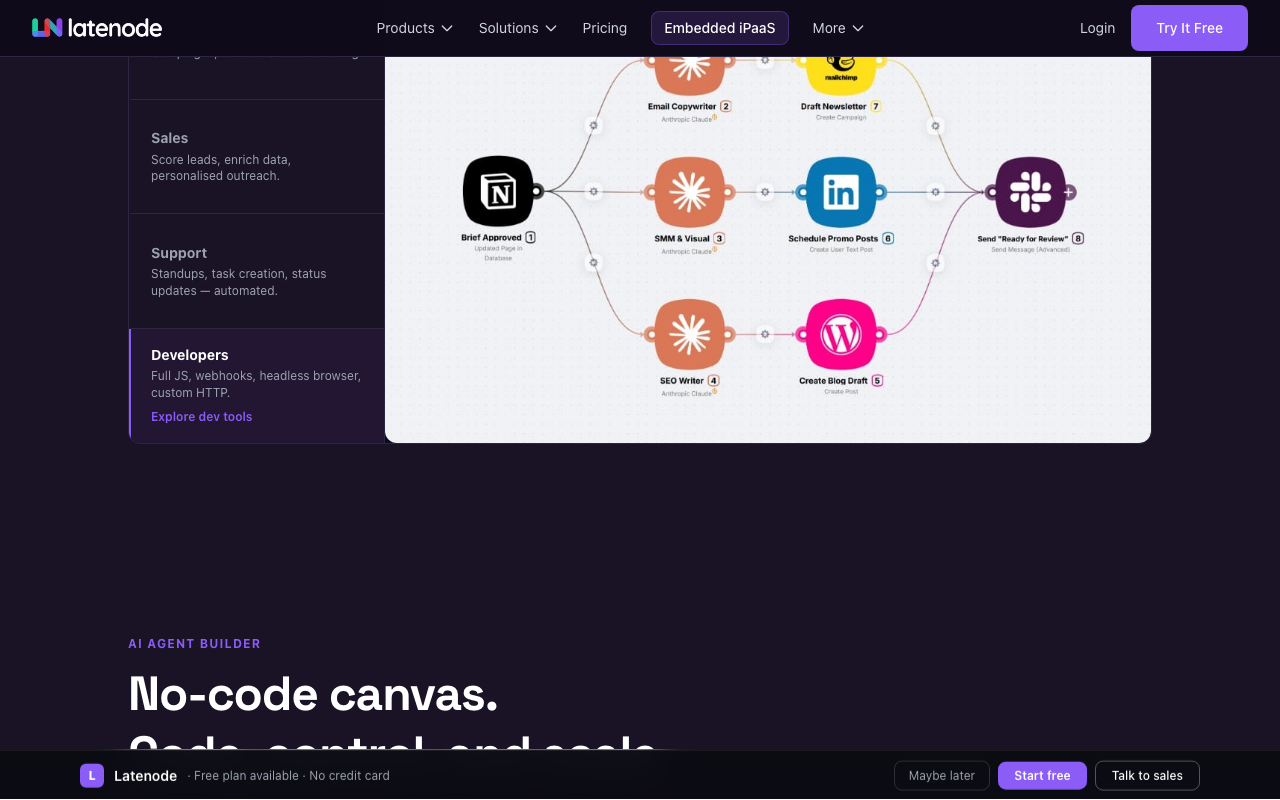
Task: Click the 'Send Ready for Review' label
Action: (1024, 239)
